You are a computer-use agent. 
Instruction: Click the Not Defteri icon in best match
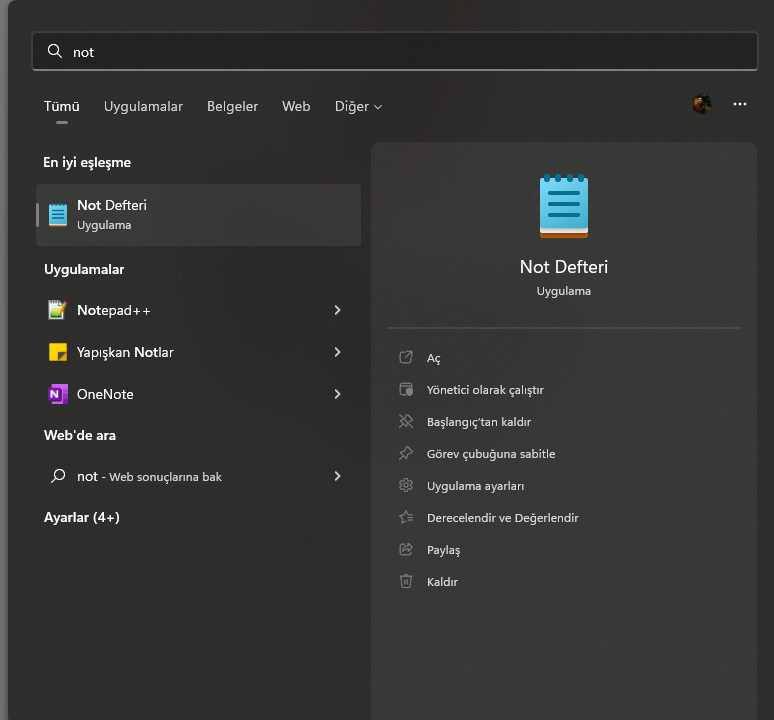58,214
